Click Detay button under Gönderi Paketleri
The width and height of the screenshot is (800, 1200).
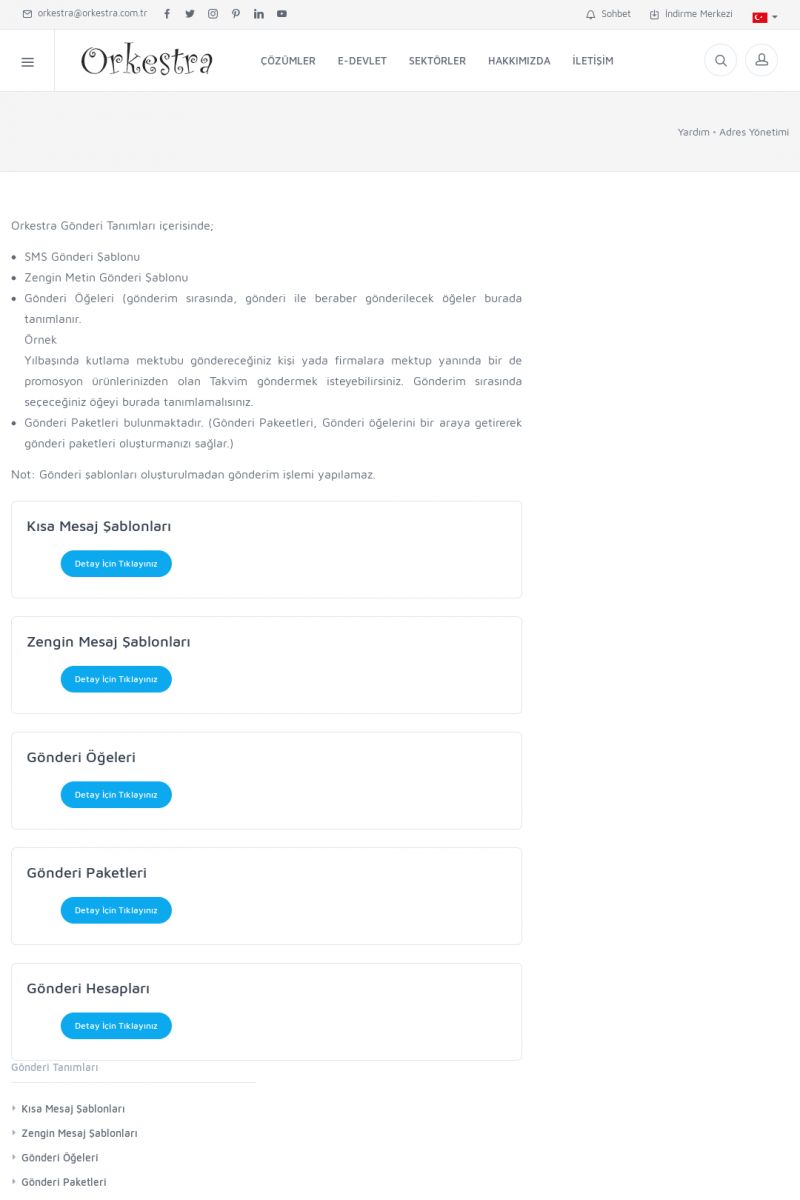(116, 910)
